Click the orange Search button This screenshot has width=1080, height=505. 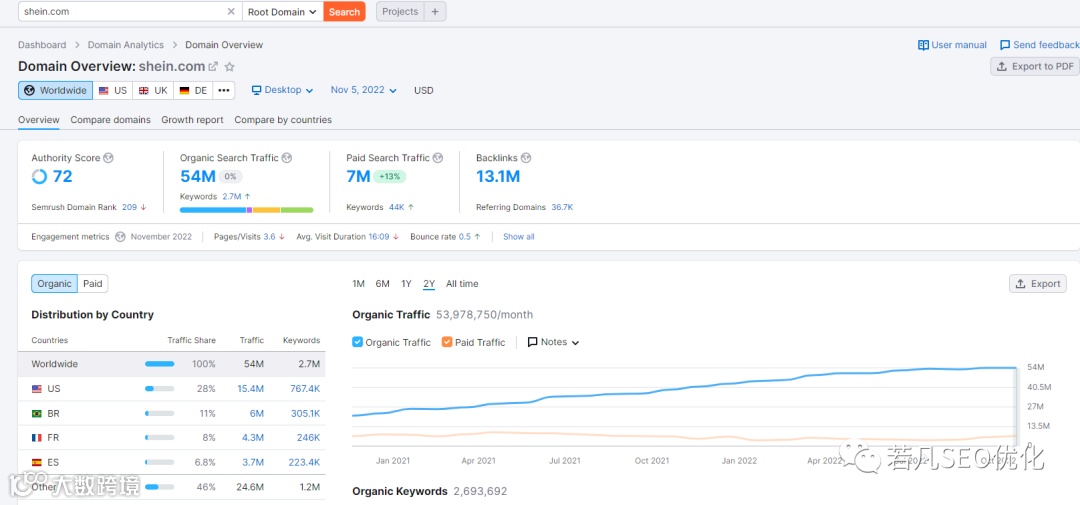coord(344,12)
